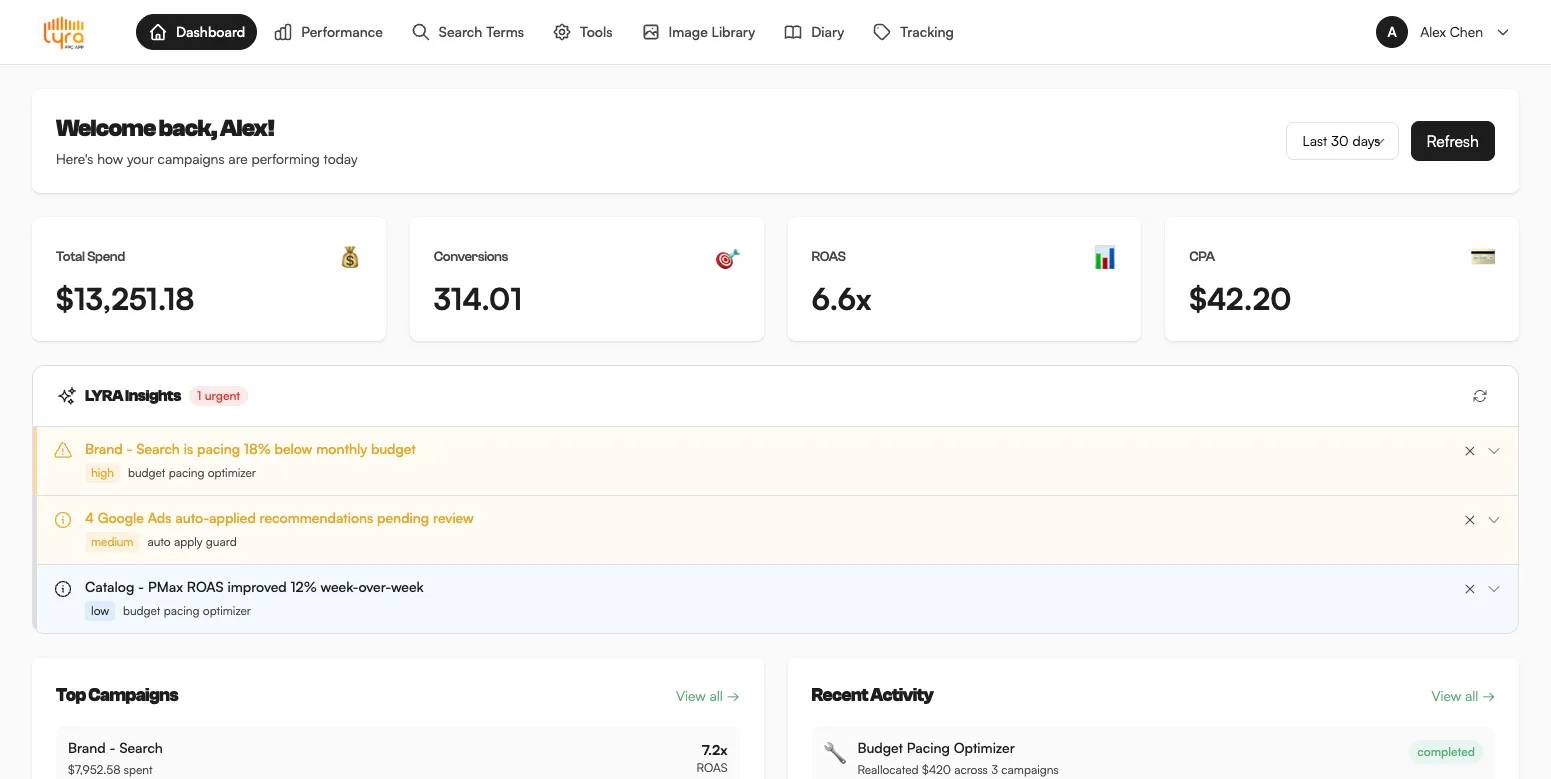Click the target icon on Conversions card
Image resolution: width=1551 pixels, height=779 pixels.
(727, 257)
